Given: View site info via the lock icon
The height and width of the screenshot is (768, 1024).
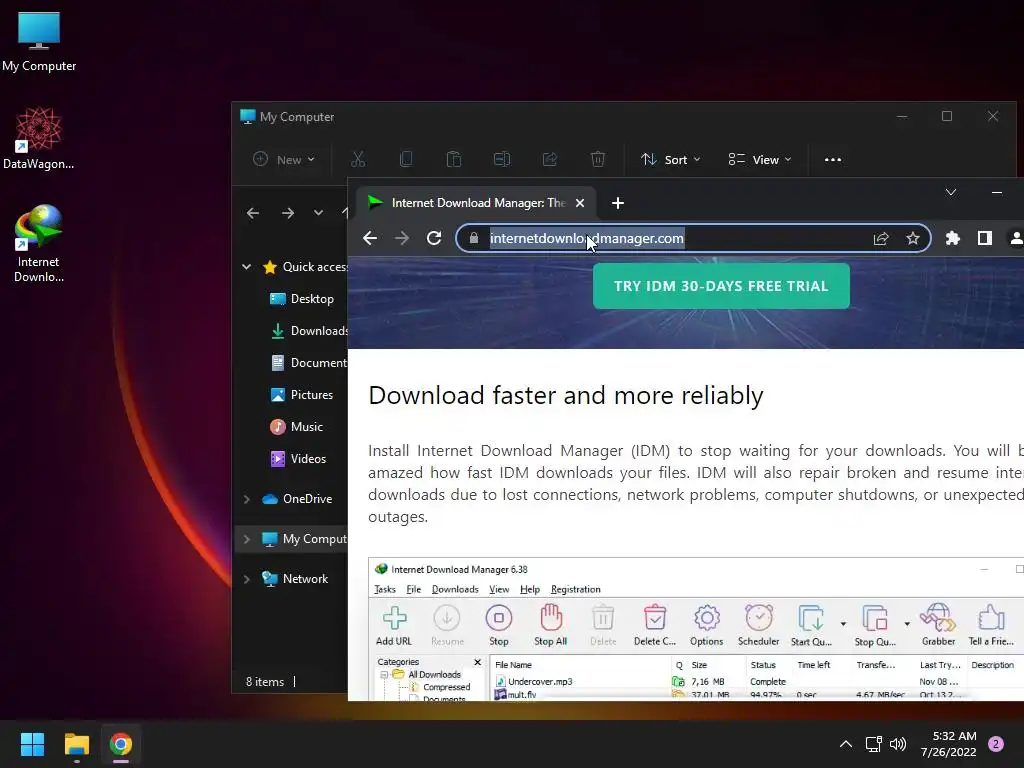Looking at the screenshot, I should [474, 238].
